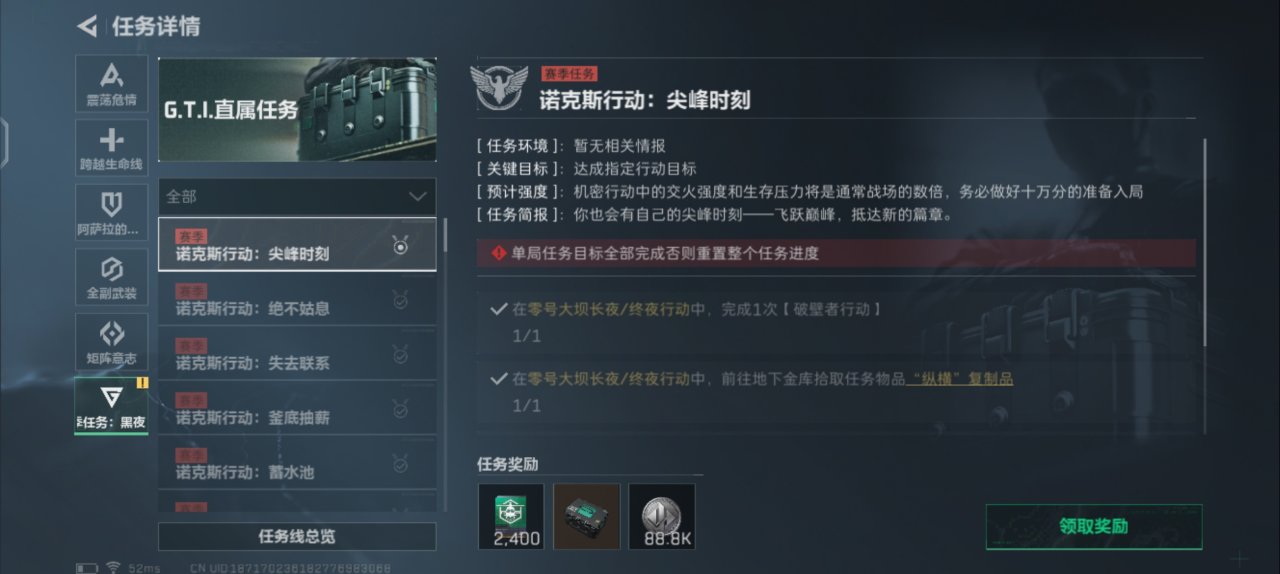Screen dimensions: 1280x574
Task: Click the medal status icon on 尖峰时刻
Action: pyautogui.click(x=401, y=245)
